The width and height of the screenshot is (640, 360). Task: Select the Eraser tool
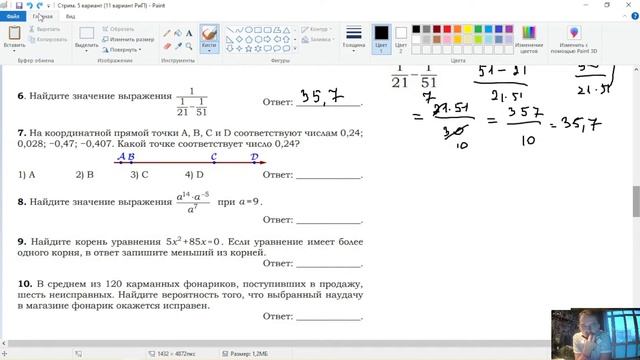(167, 46)
